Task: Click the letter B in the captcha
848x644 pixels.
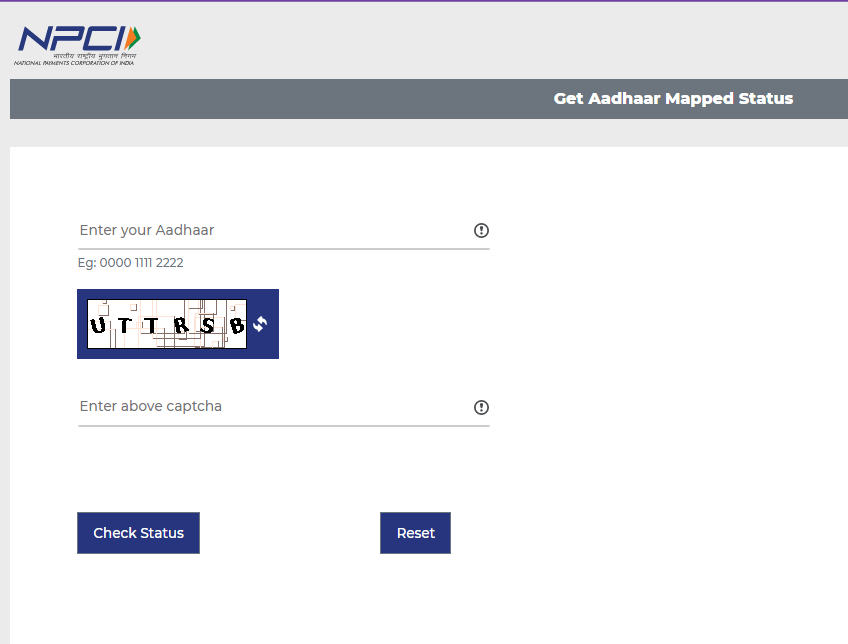Action: click(237, 325)
